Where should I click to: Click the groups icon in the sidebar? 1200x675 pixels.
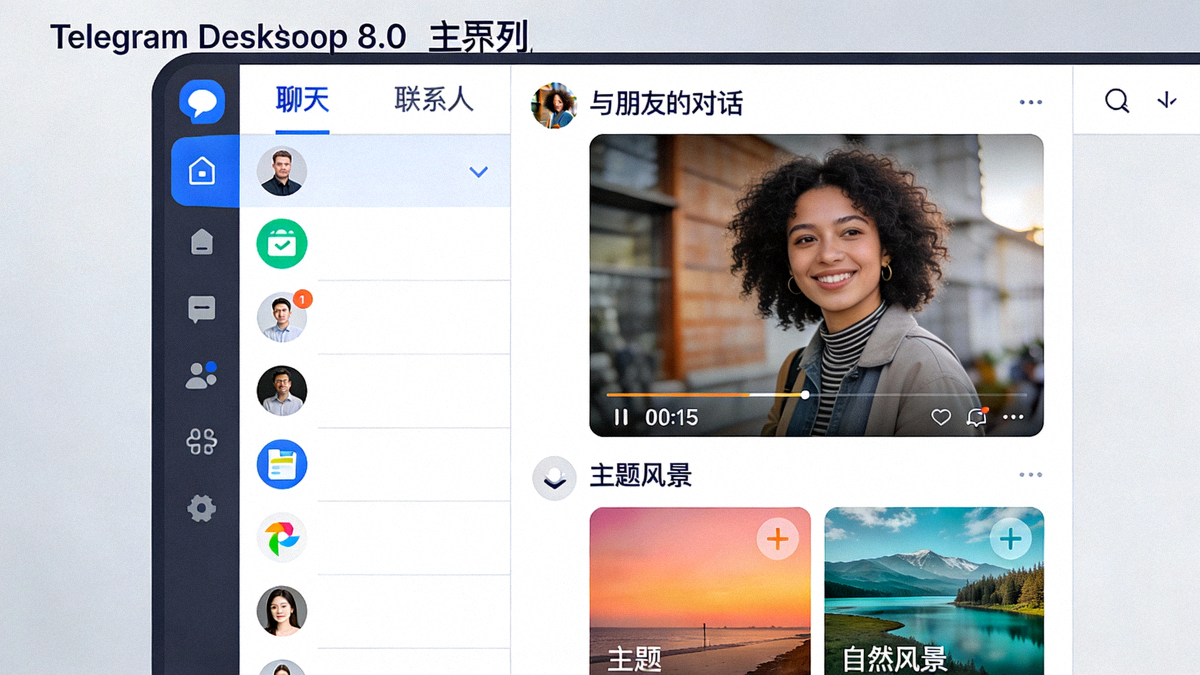(x=200, y=442)
